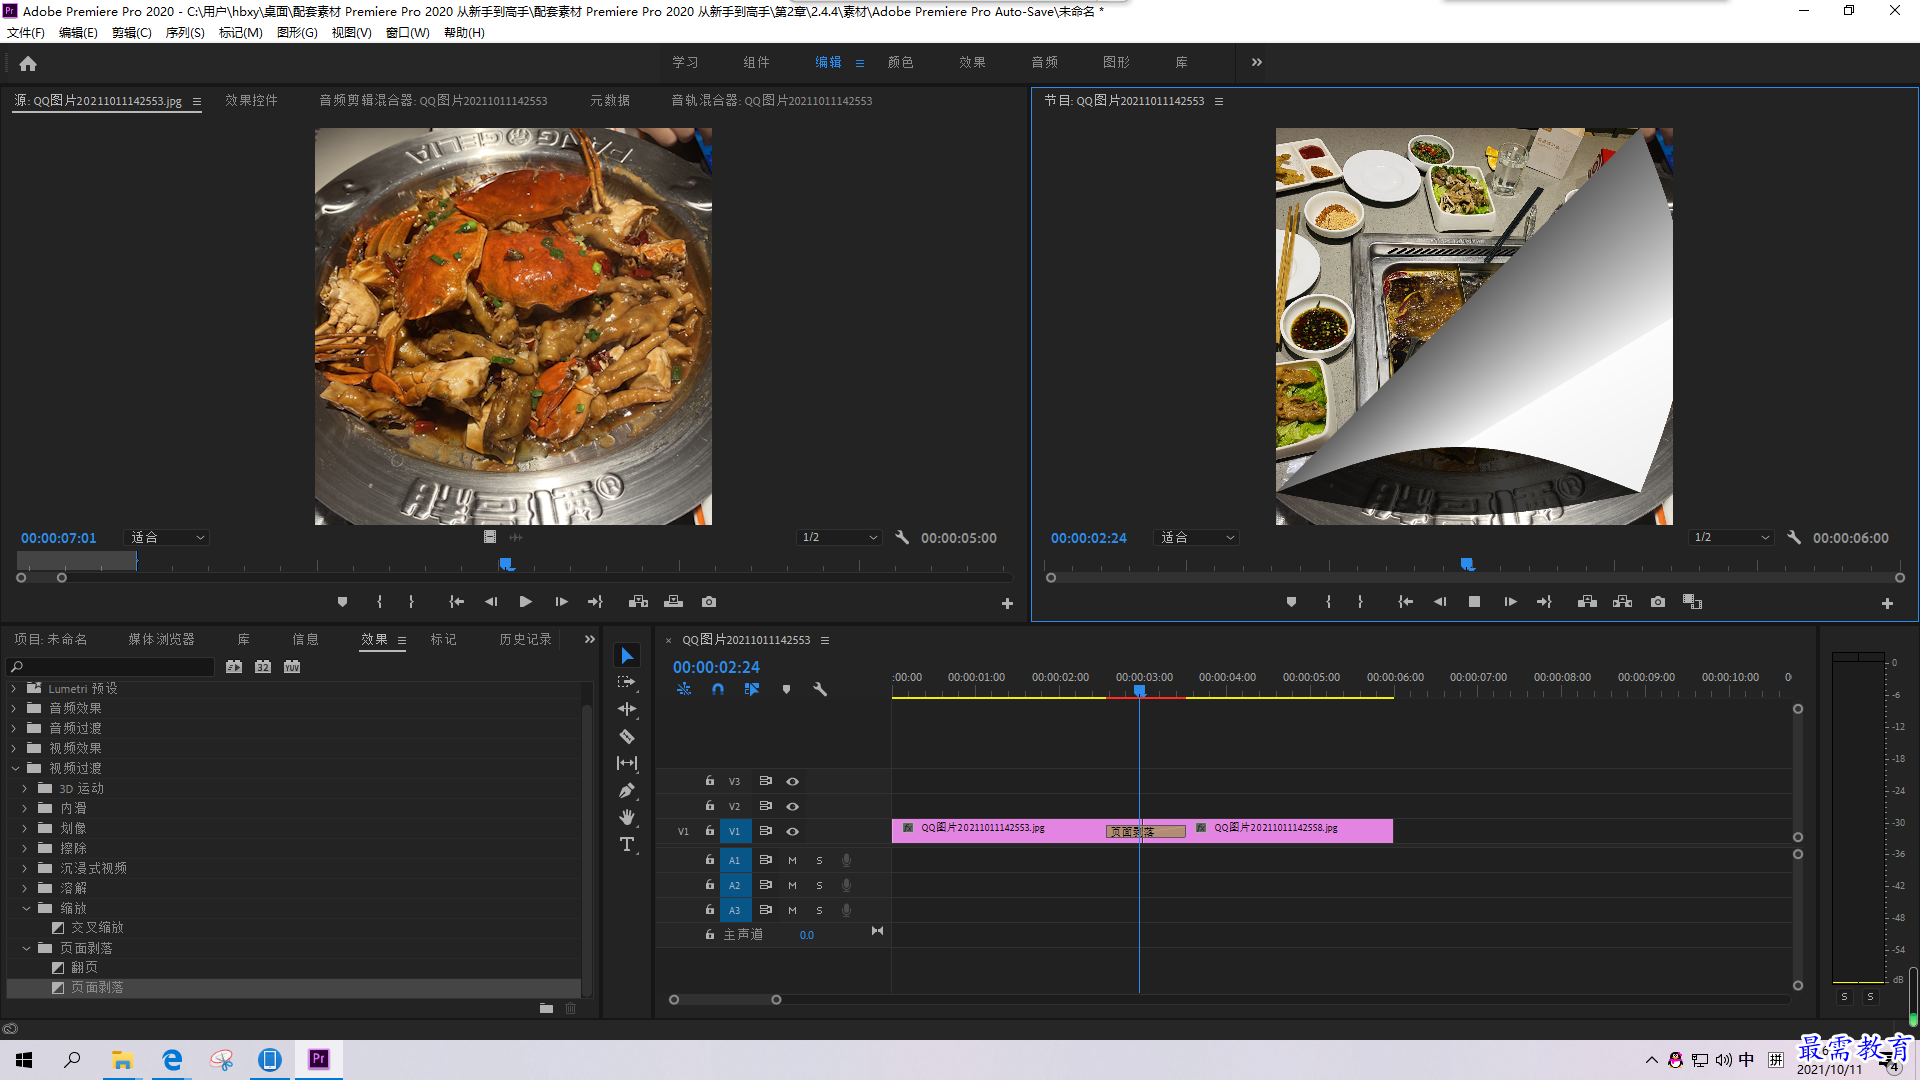The width and height of the screenshot is (1920, 1080).
Task: Select the Razor tool
Action: pos(627,736)
